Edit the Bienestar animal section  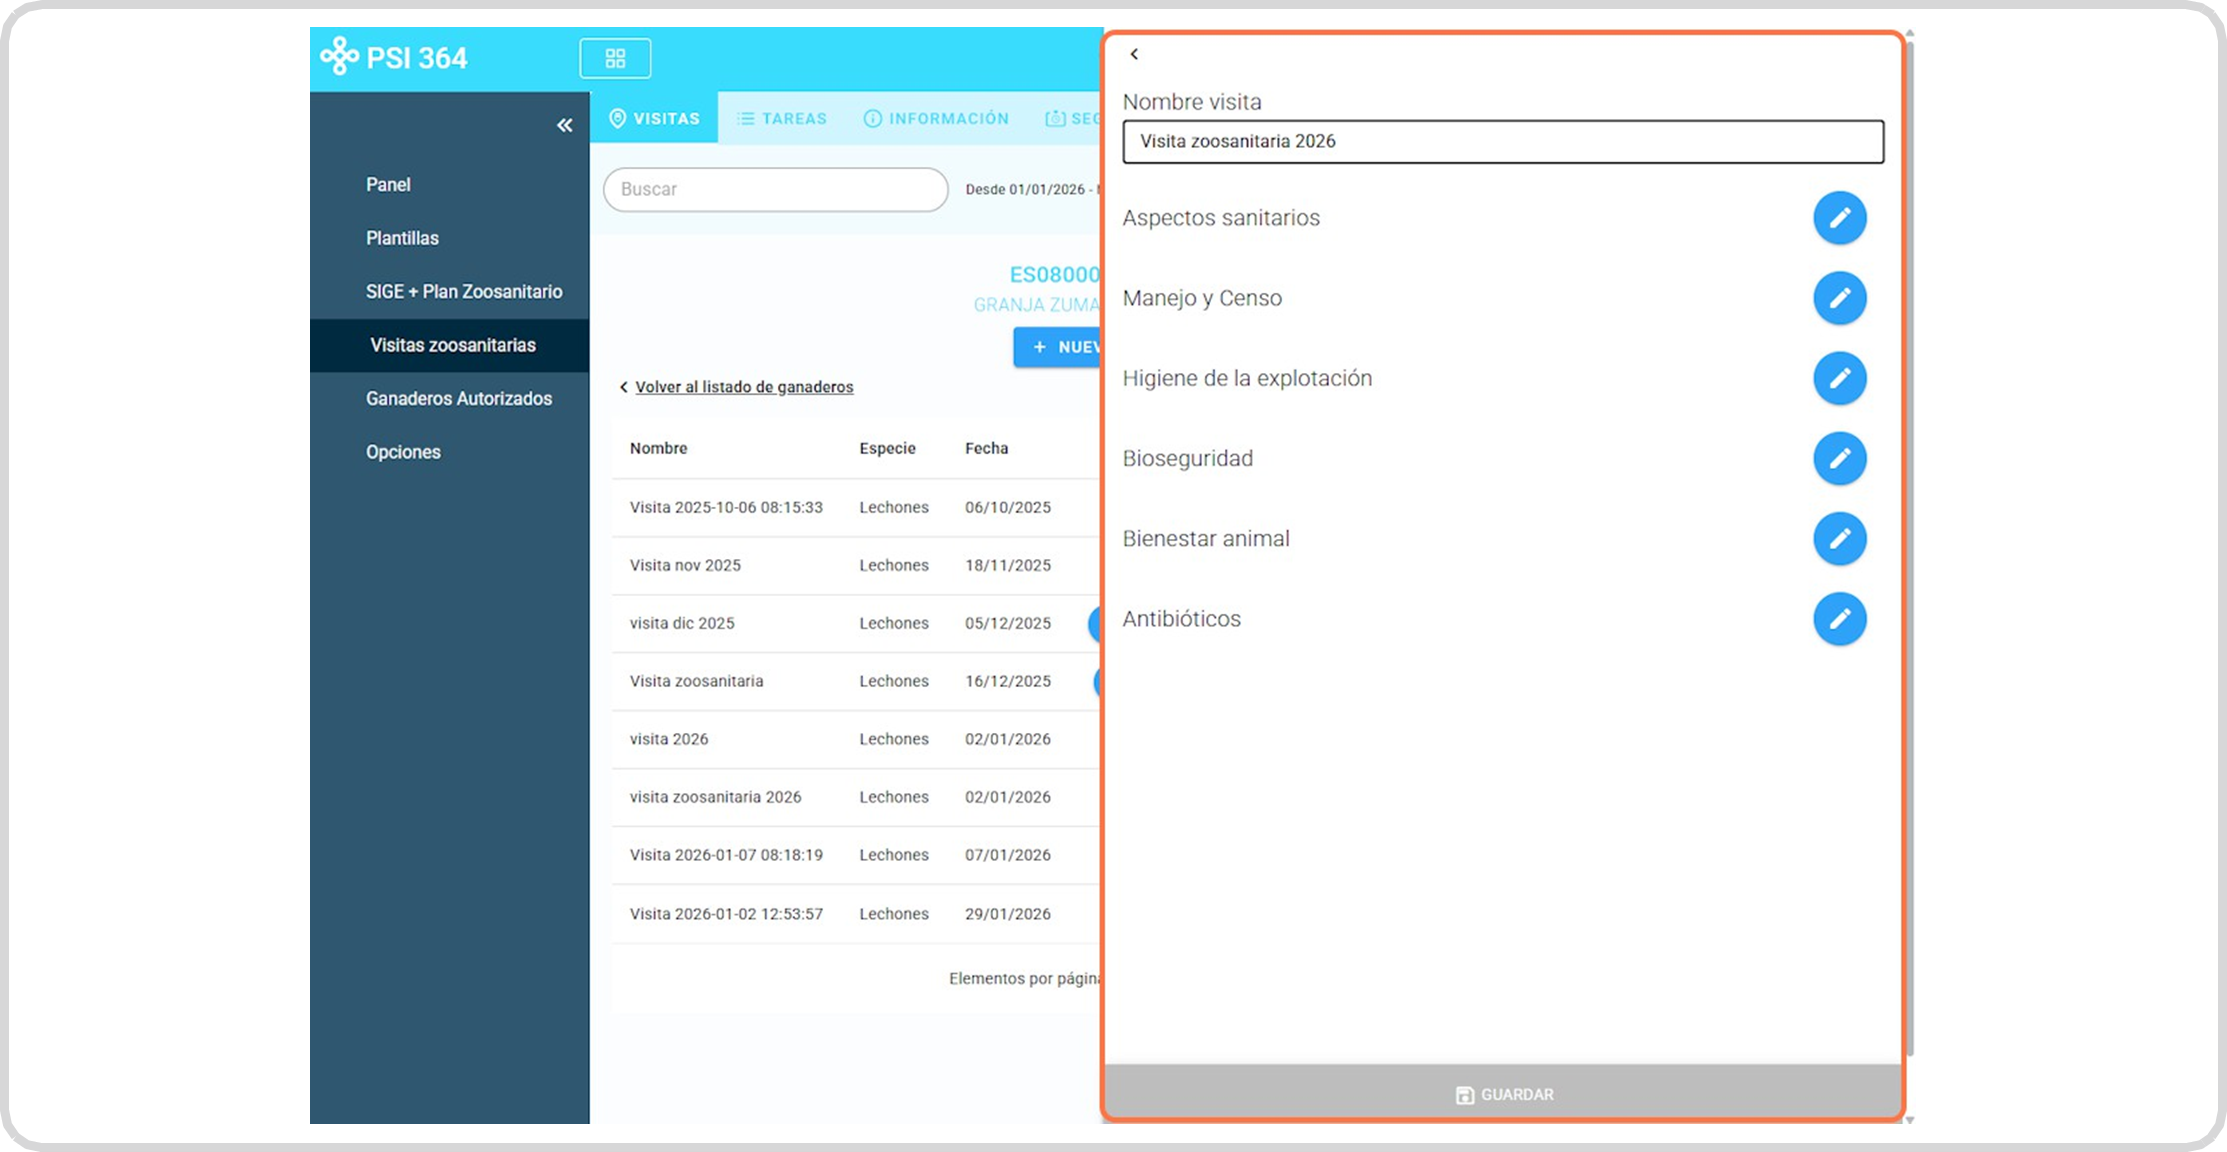(1839, 538)
